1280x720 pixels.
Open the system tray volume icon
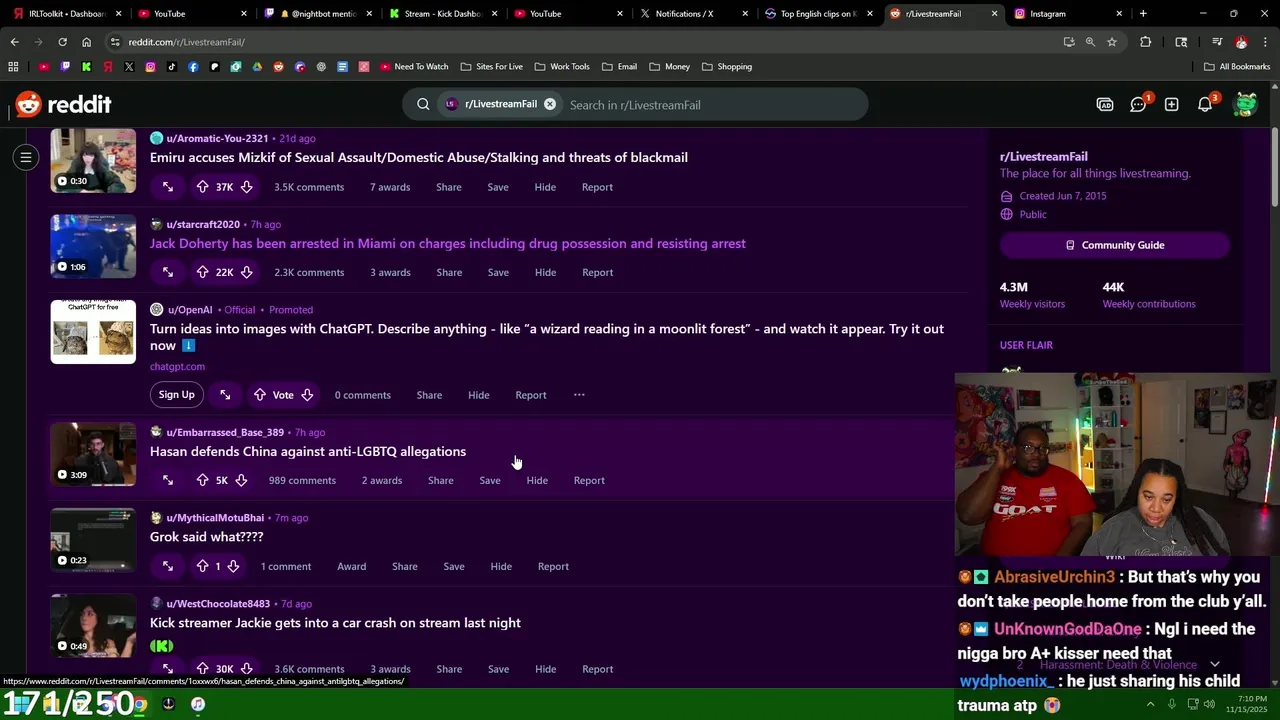point(1209,704)
